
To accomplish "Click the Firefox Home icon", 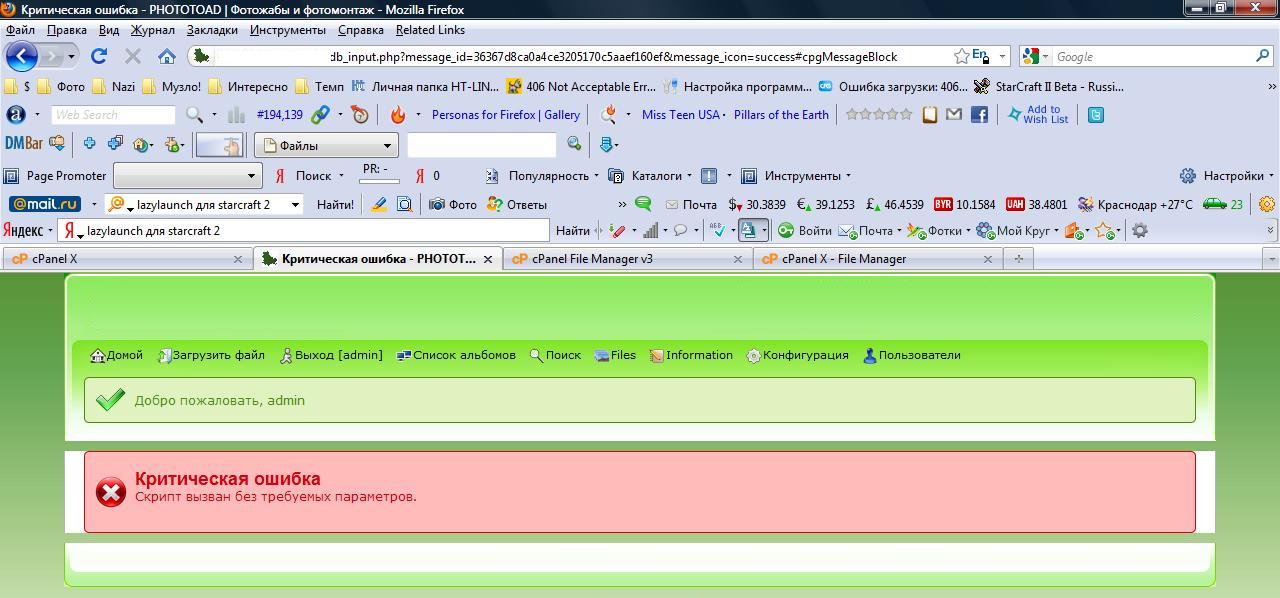I will [167, 57].
